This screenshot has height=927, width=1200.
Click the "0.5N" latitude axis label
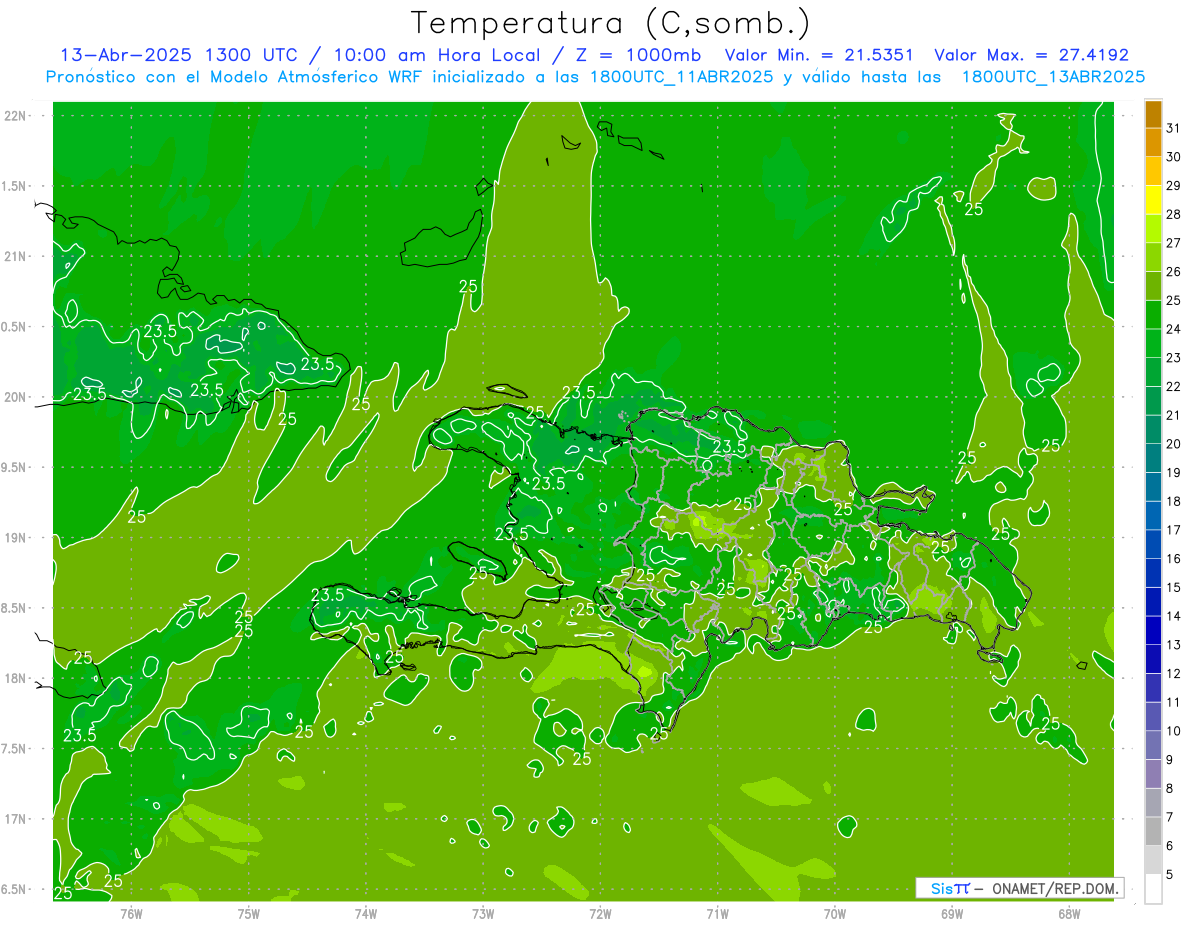15,327
